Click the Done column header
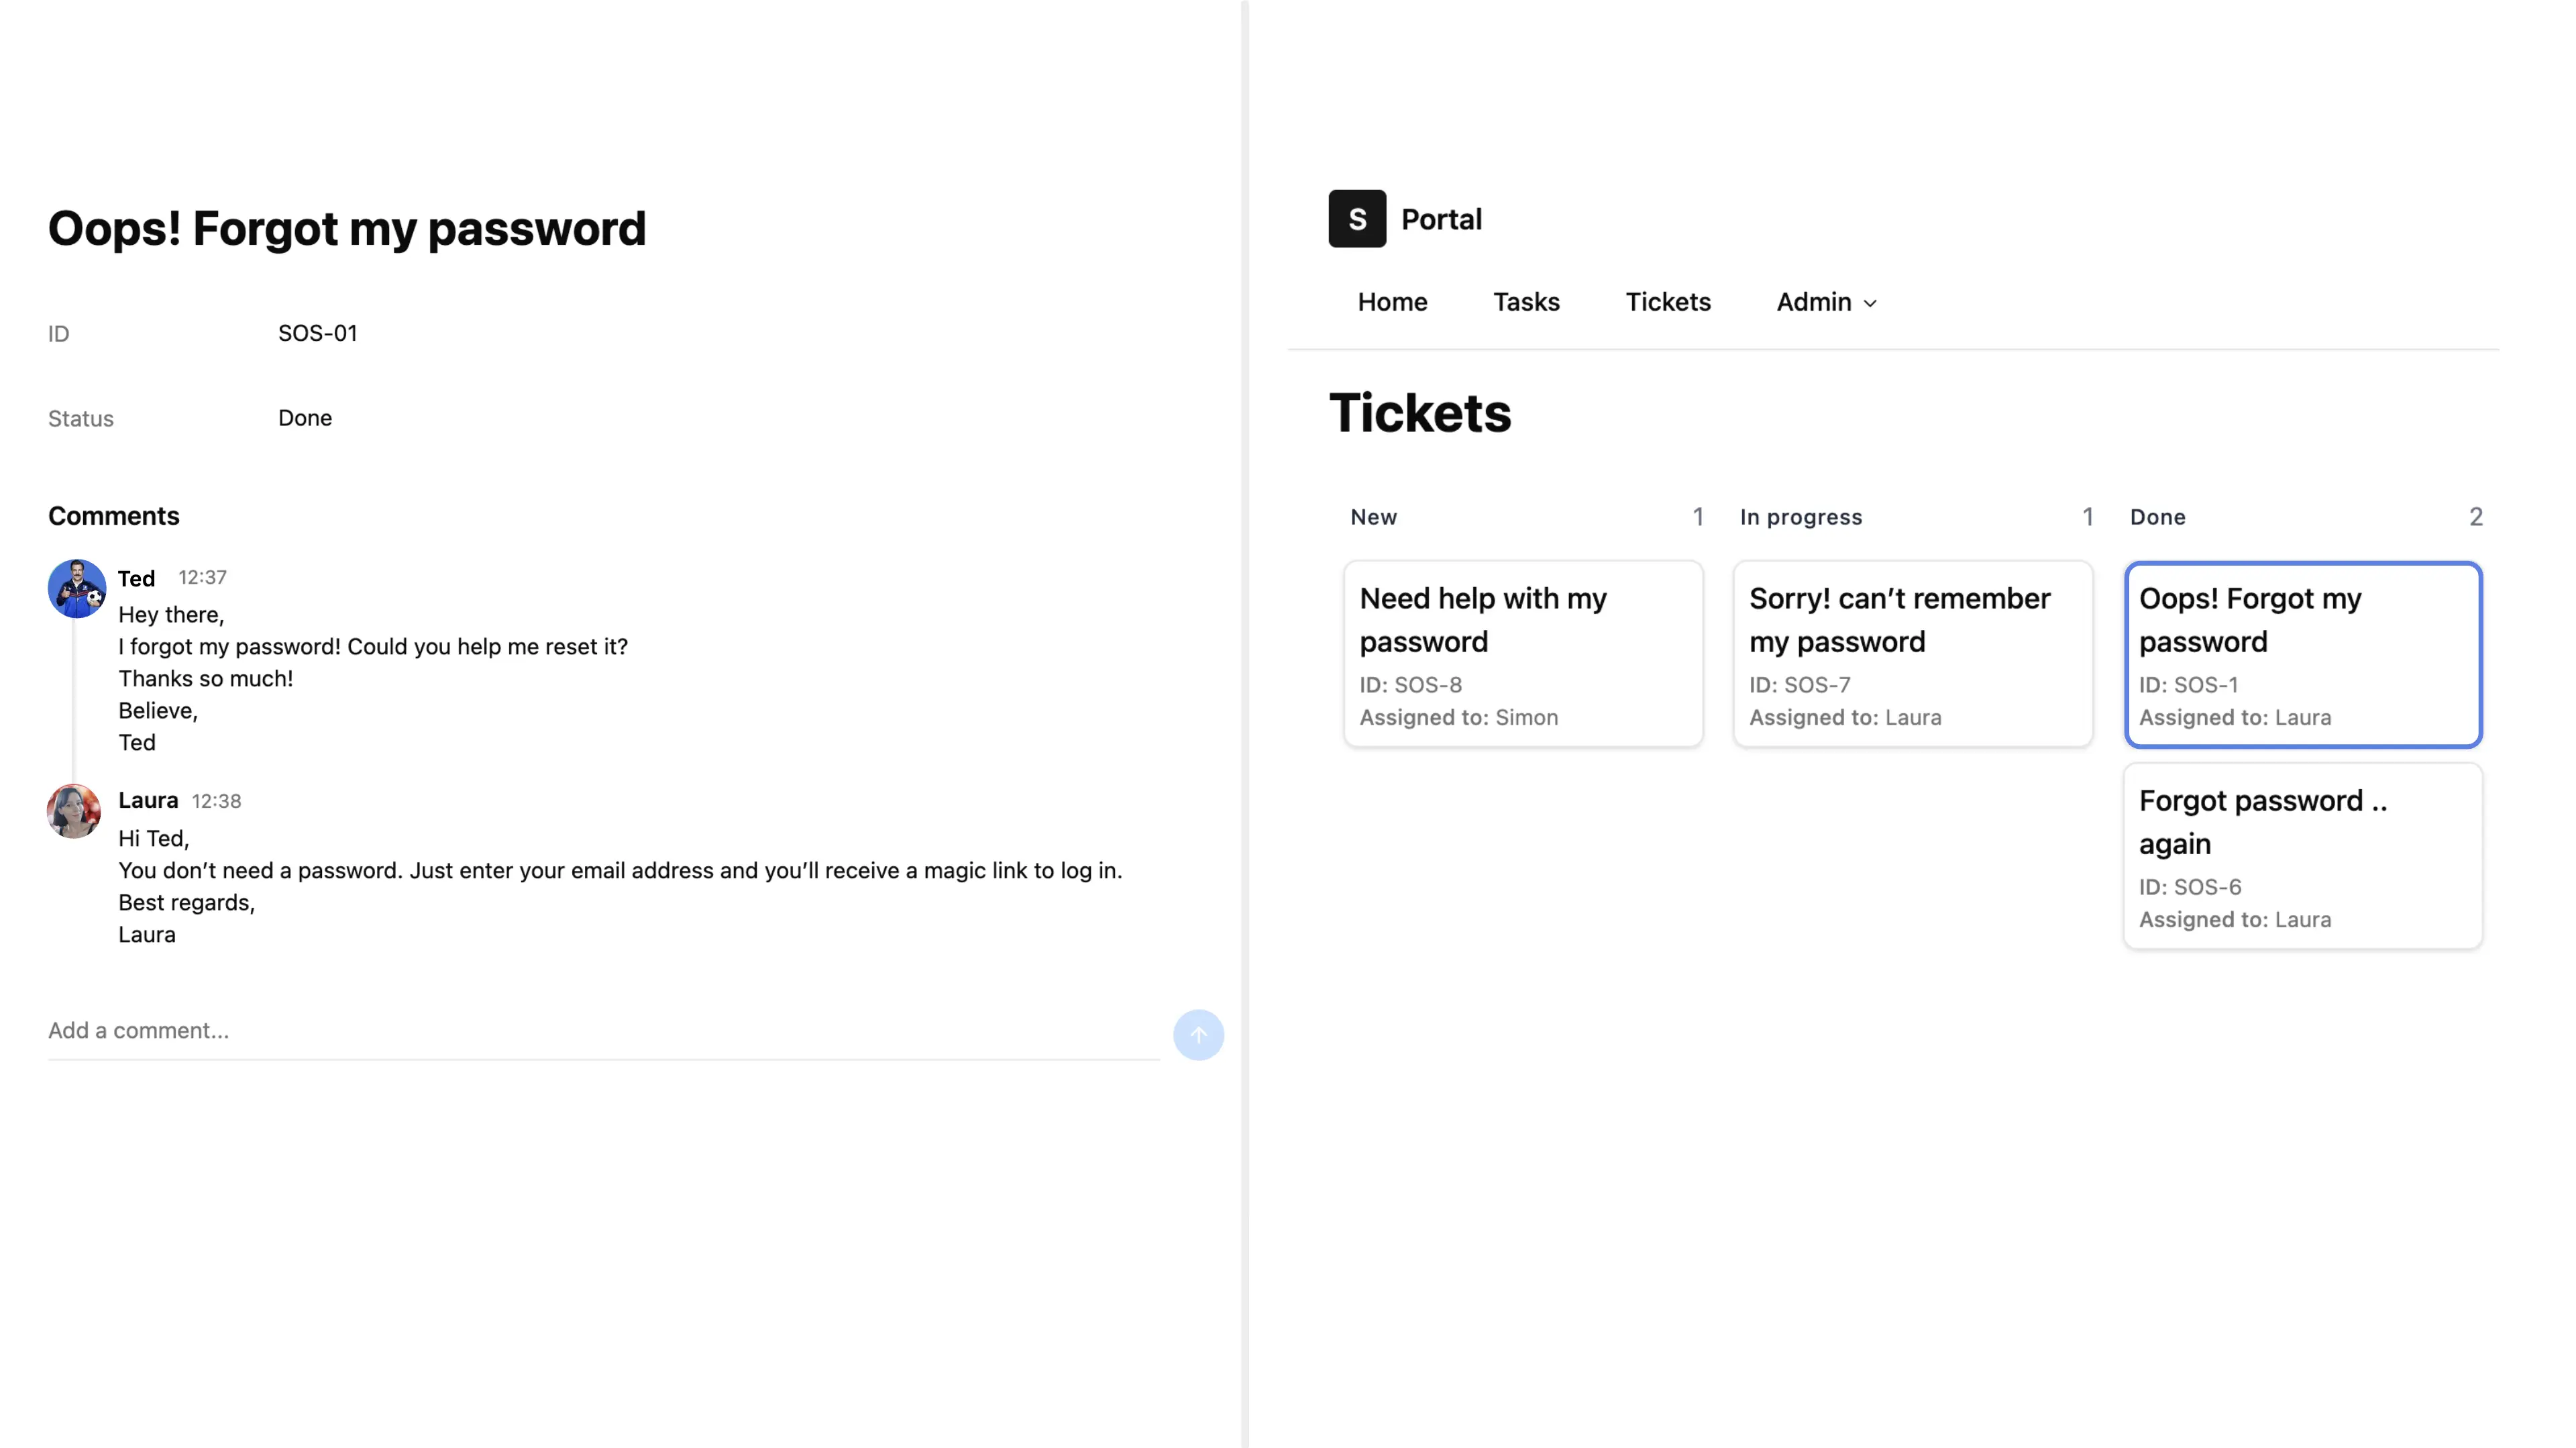 tap(2157, 517)
